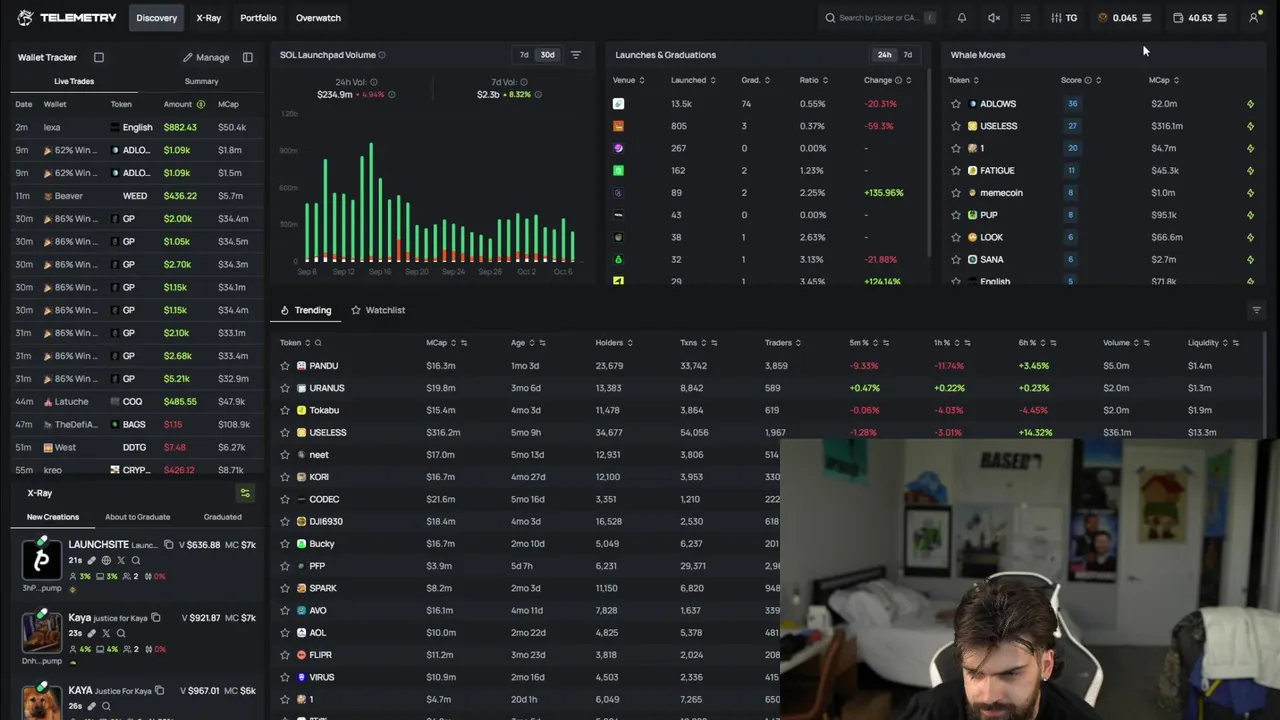The width and height of the screenshot is (1280, 720).
Task: Copy Kaya justice for Kaya address
Action: tap(155, 618)
